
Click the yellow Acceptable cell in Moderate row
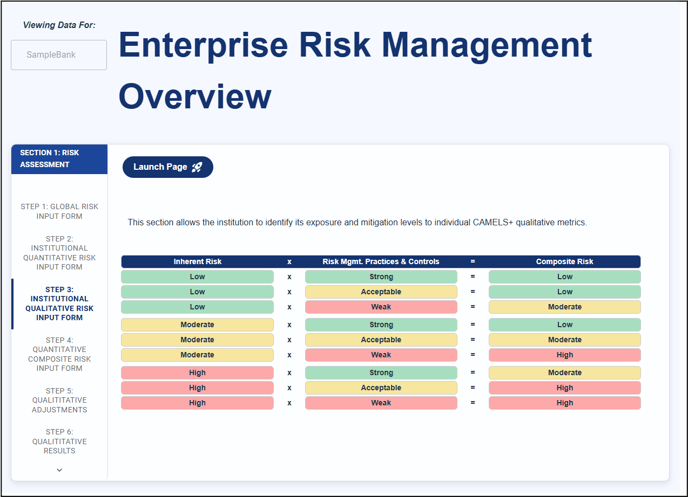(x=381, y=340)
